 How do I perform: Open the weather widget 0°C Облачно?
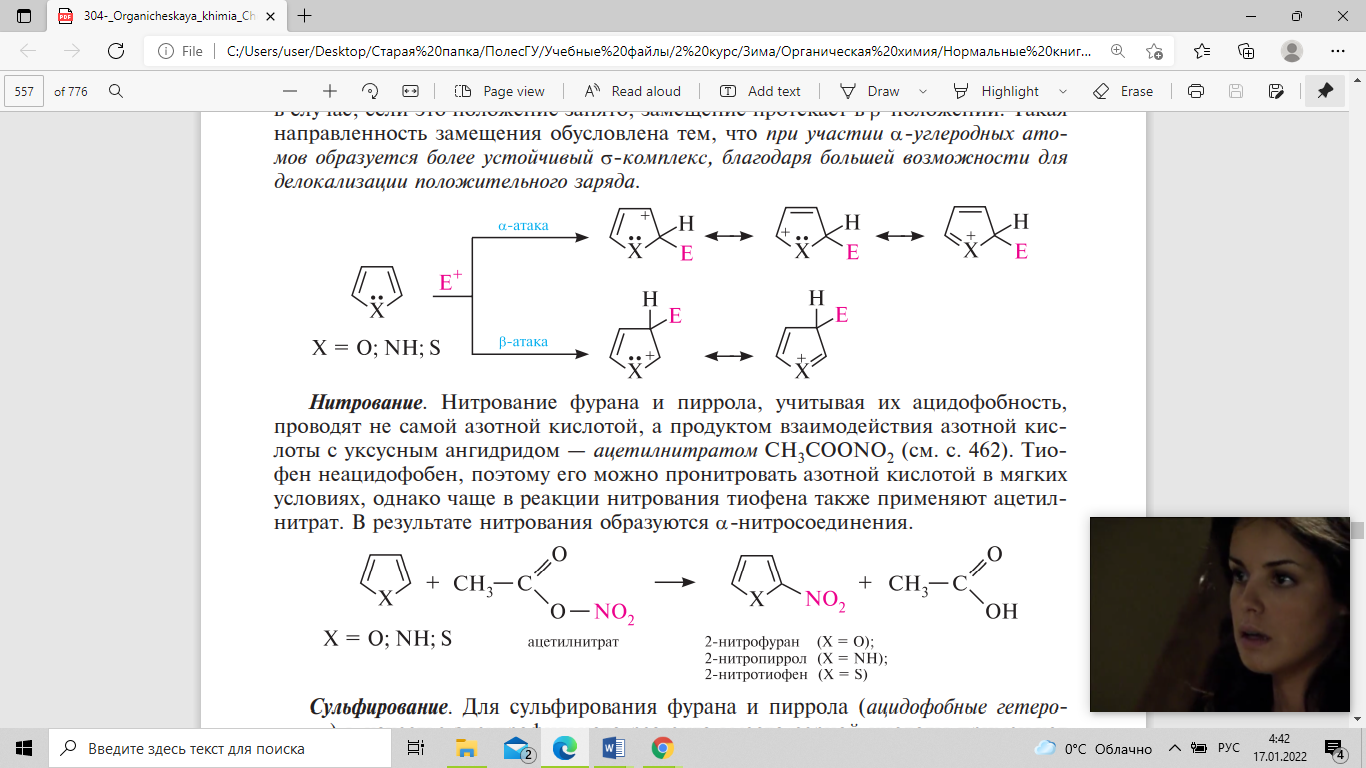coord(1092,748)
